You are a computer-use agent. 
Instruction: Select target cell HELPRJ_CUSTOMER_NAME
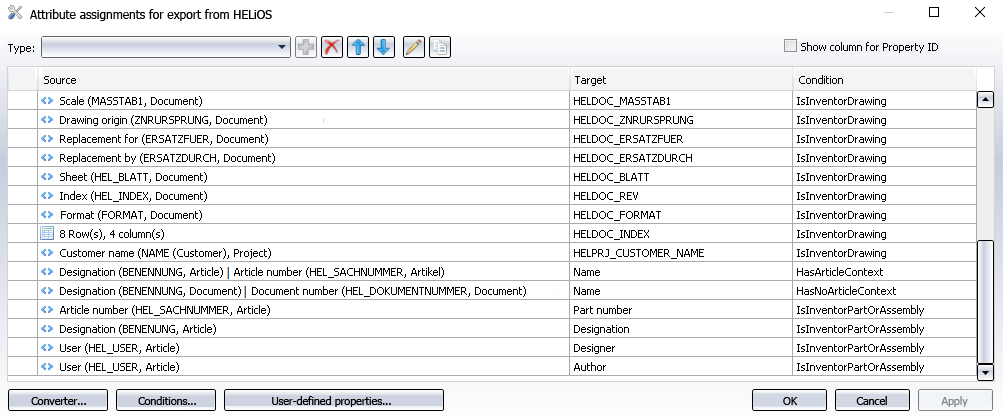tap(681, 253)
